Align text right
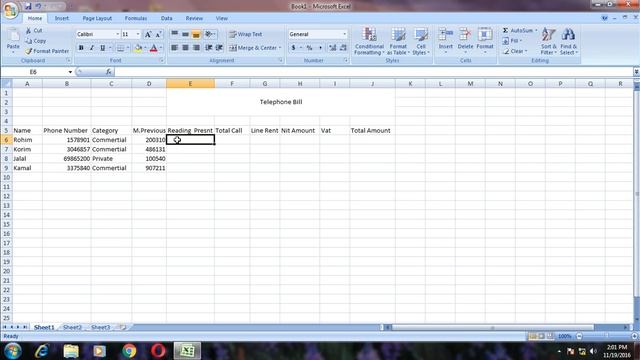The width and height of the screenshot is (640, 360). (196, 48)
